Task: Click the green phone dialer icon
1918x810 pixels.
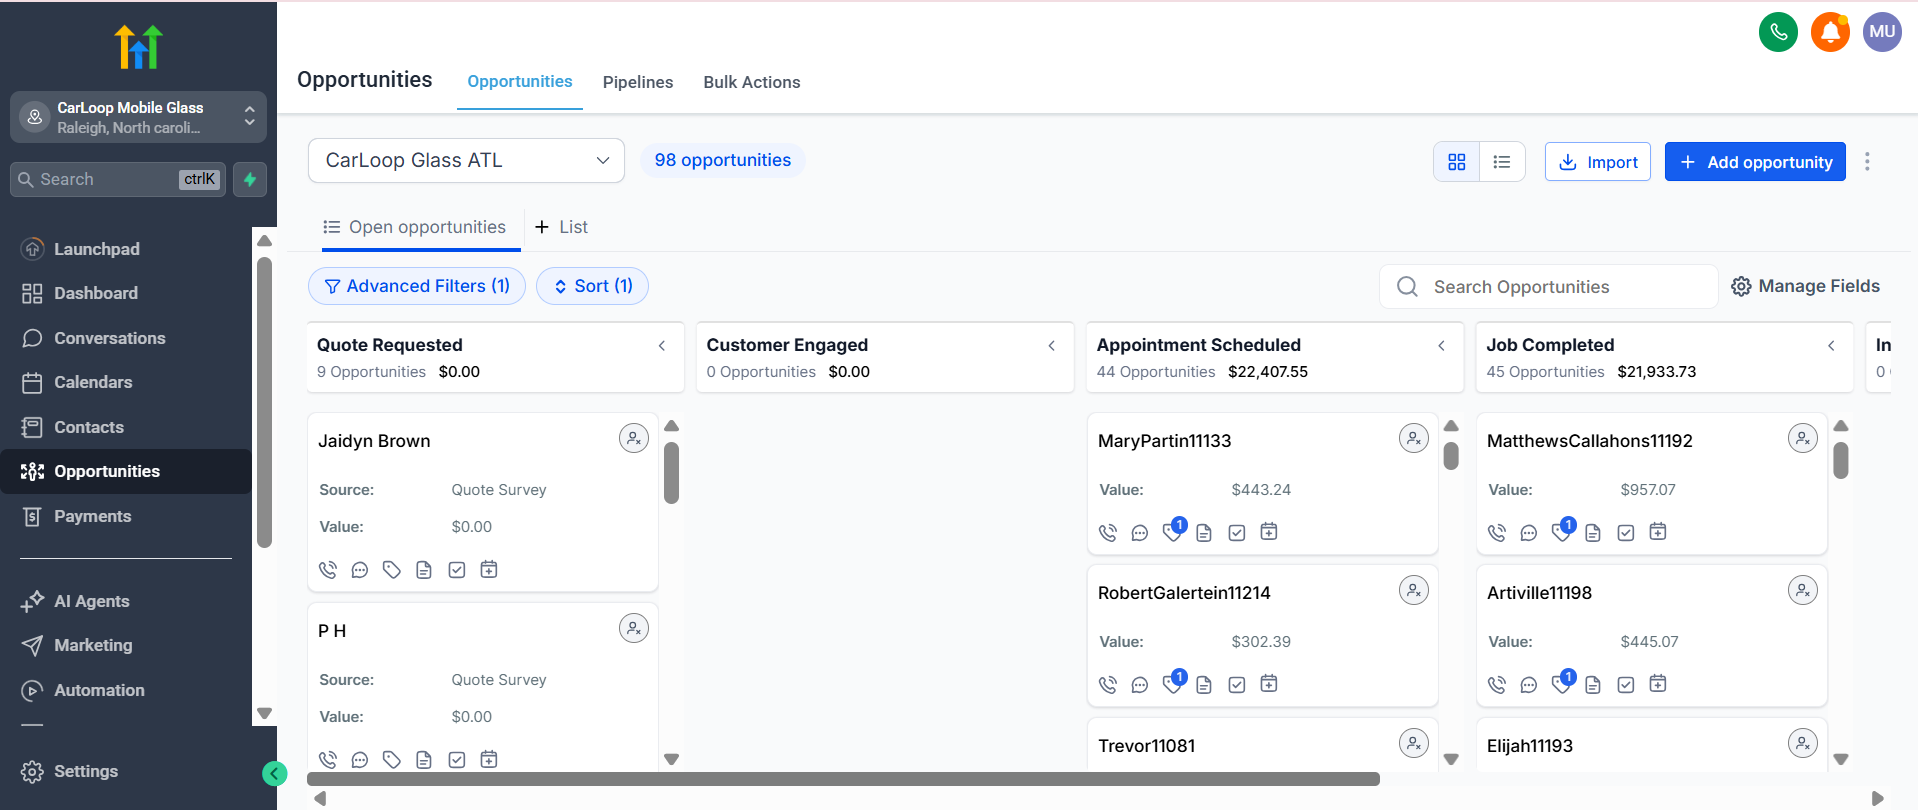Action: (x=1778, y=32)
